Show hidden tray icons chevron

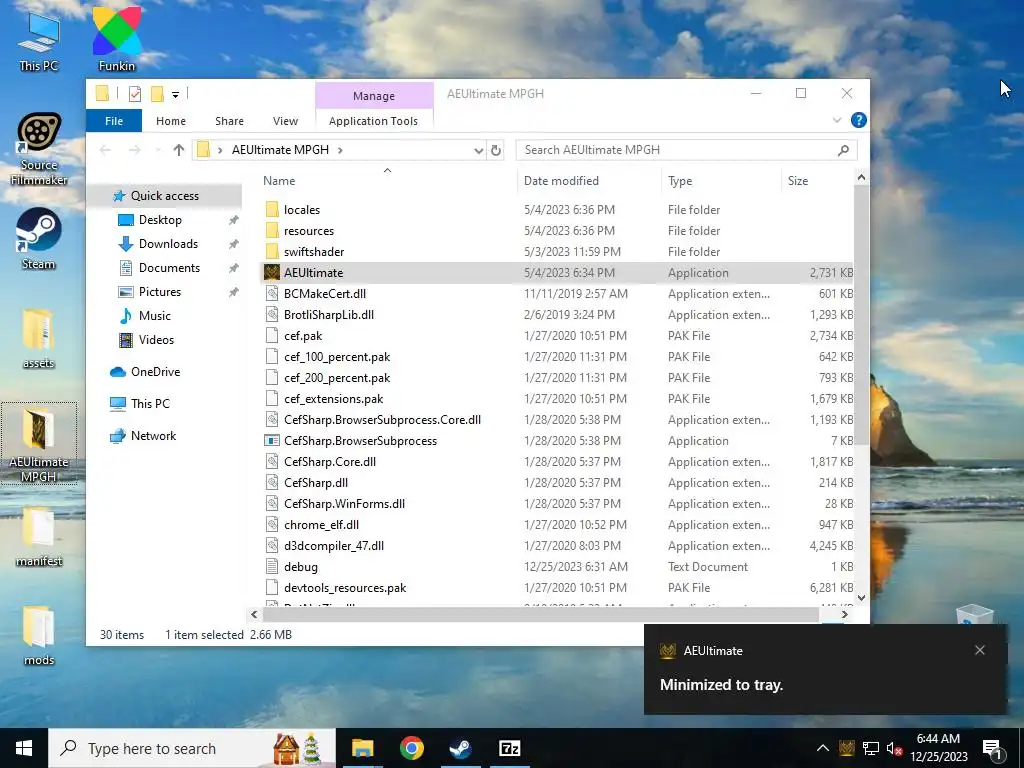pos(823,748)
